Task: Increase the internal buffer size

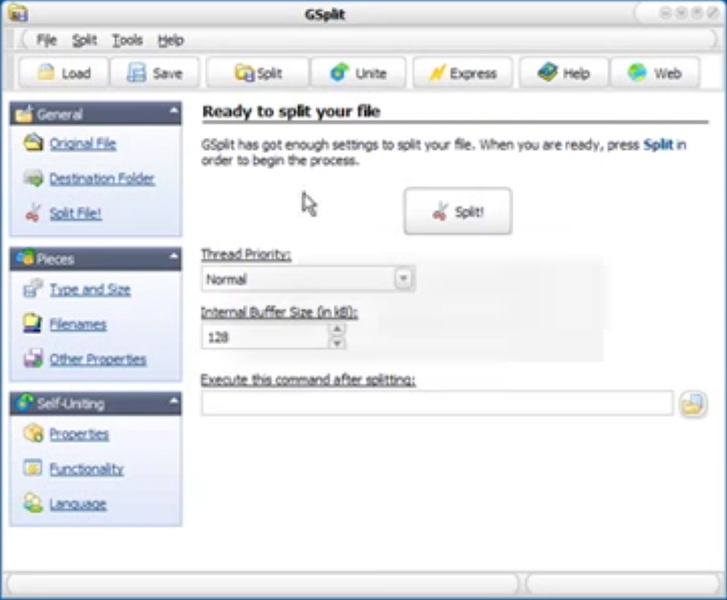Action: tap(337, 329)
